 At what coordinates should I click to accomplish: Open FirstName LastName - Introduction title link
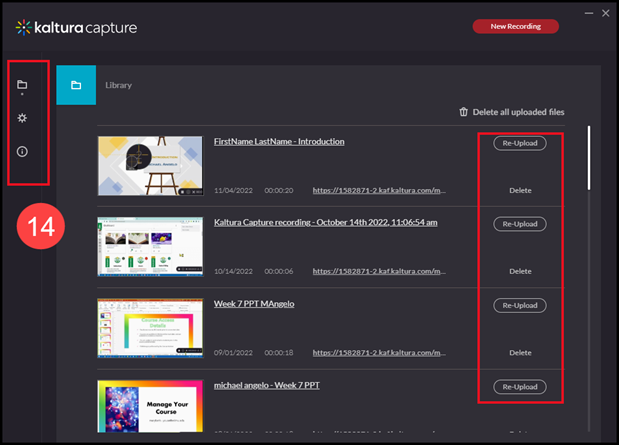point(279,142)
